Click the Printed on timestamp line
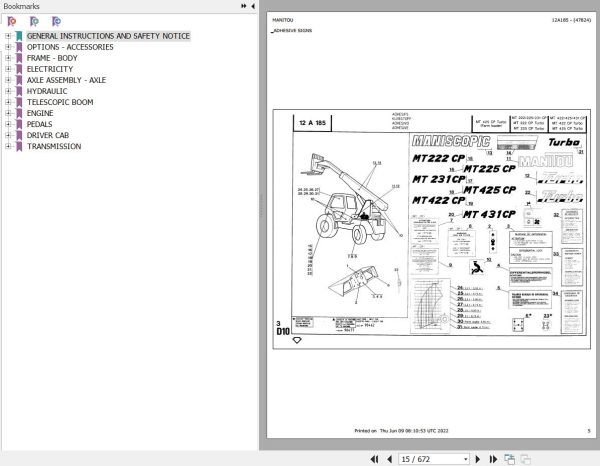The image size is (600, 466). 401,431
